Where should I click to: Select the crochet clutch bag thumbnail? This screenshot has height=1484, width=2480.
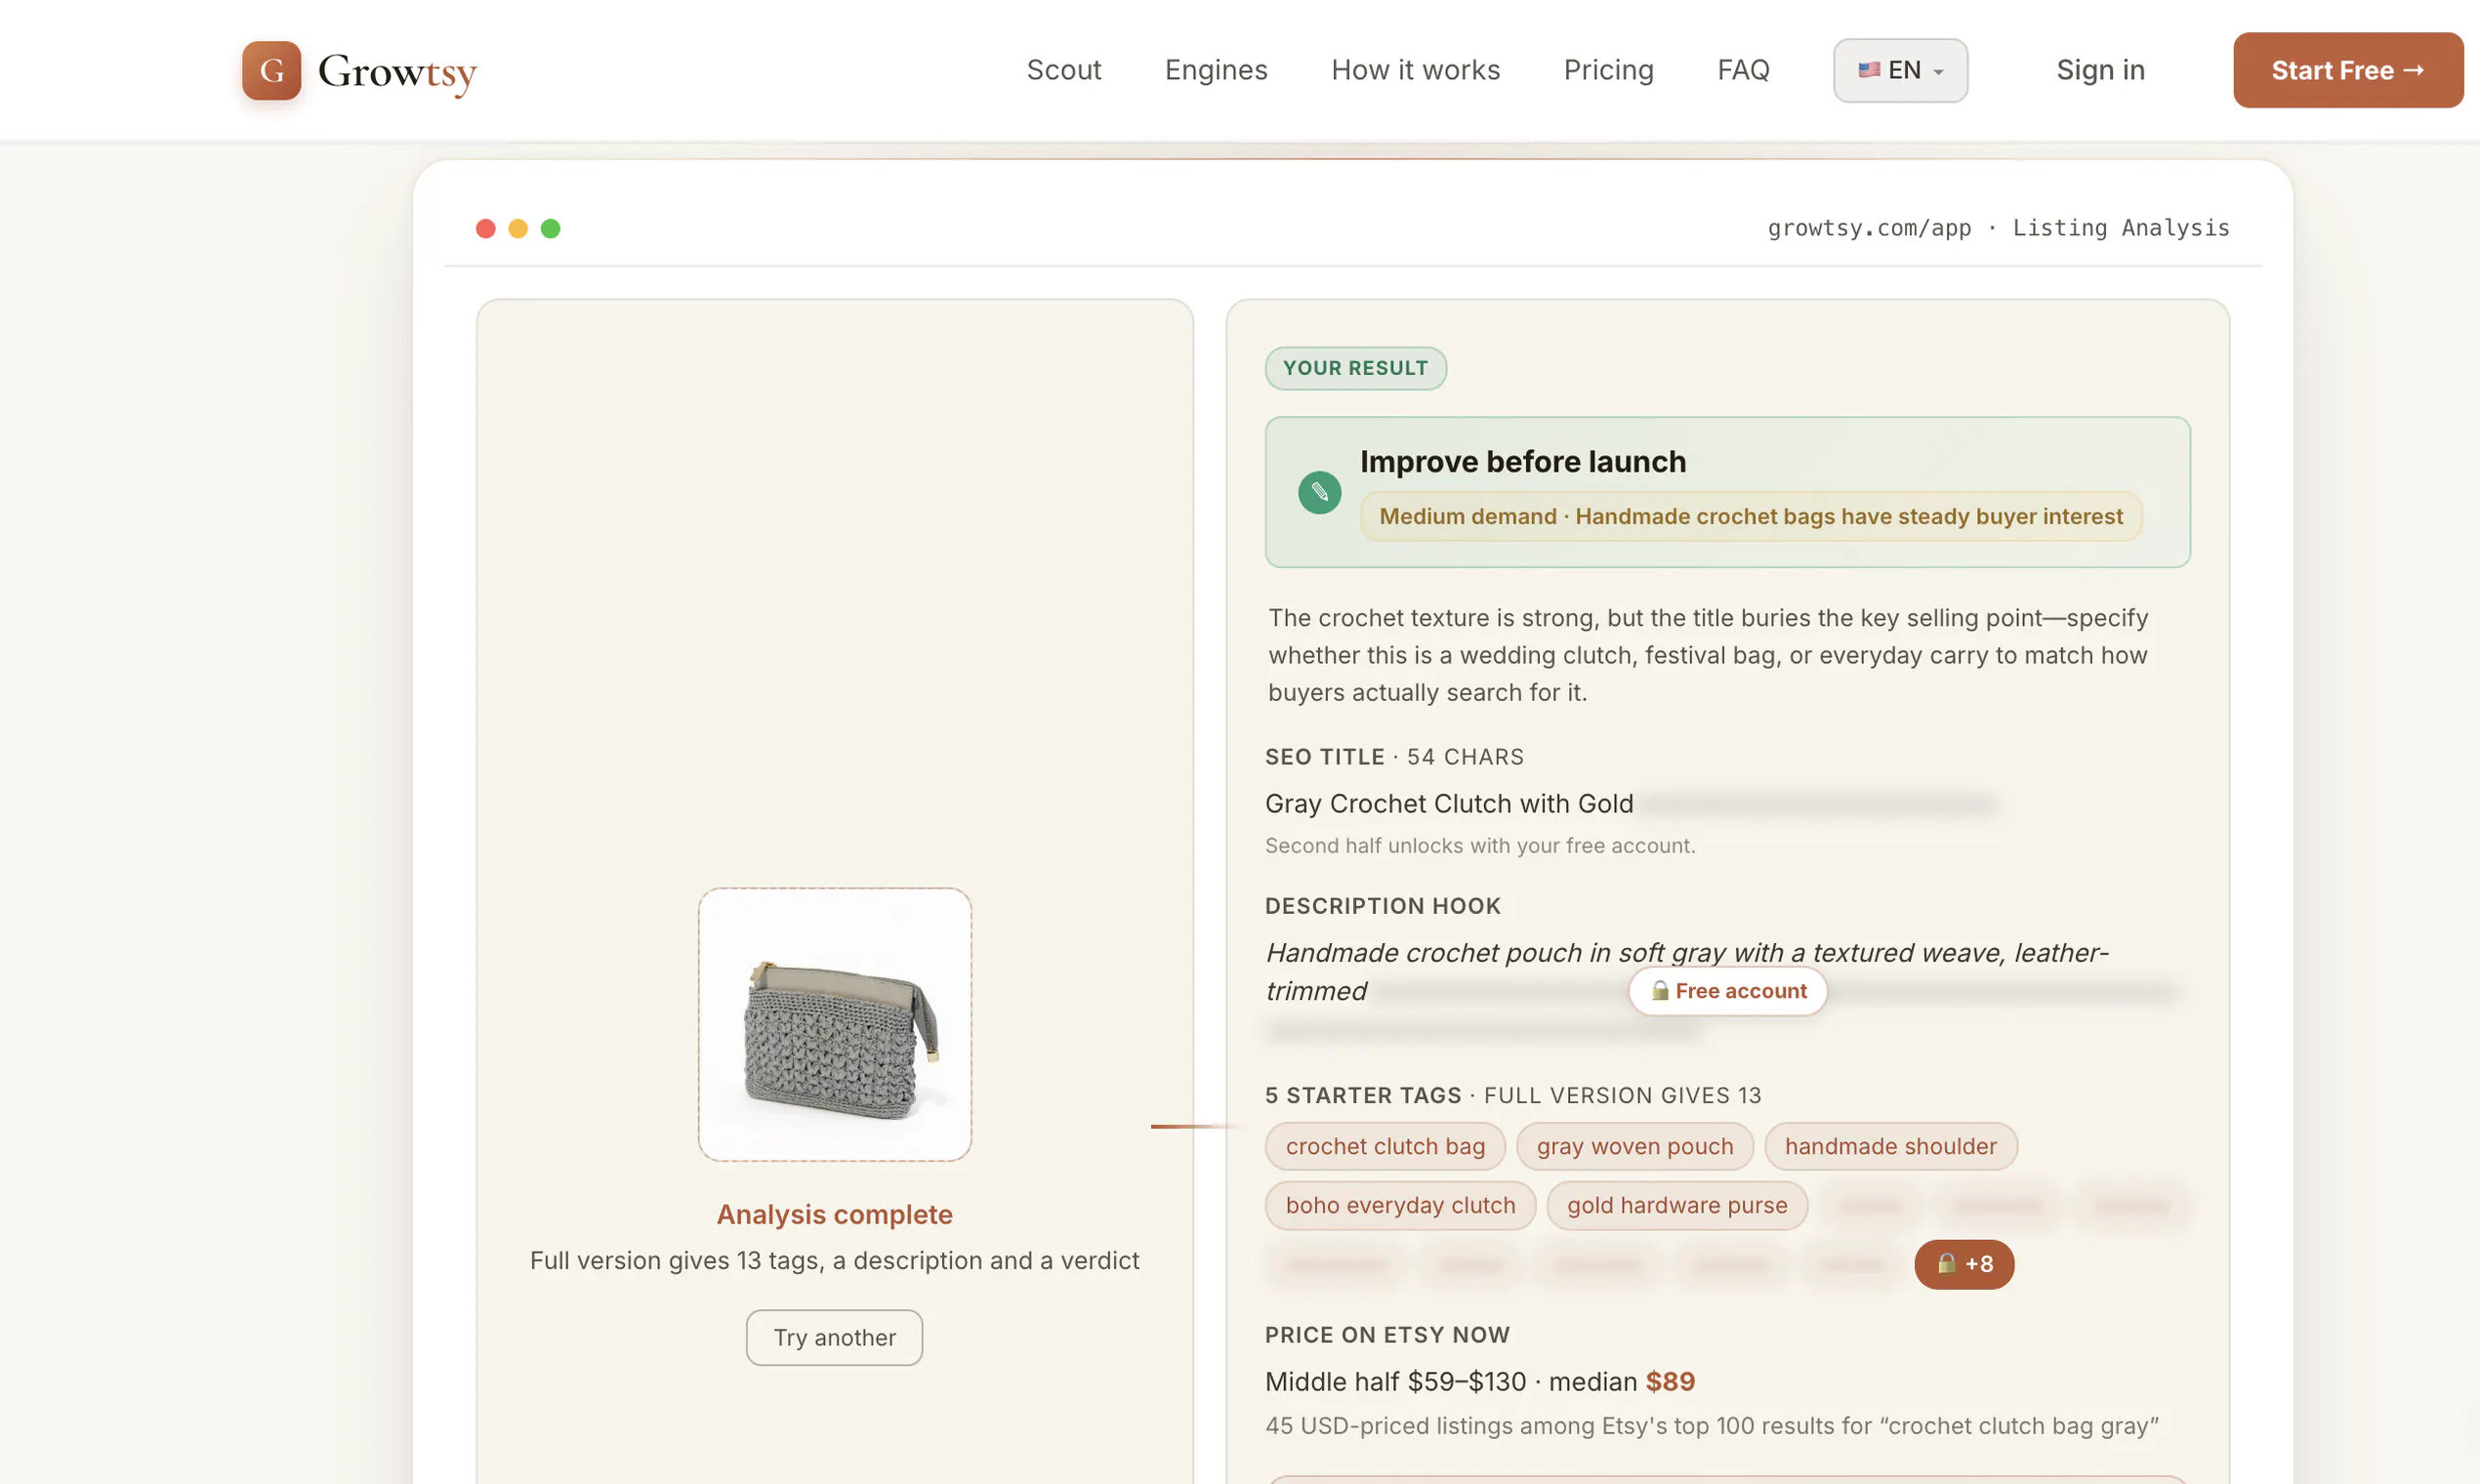[x=834, y=1023]
